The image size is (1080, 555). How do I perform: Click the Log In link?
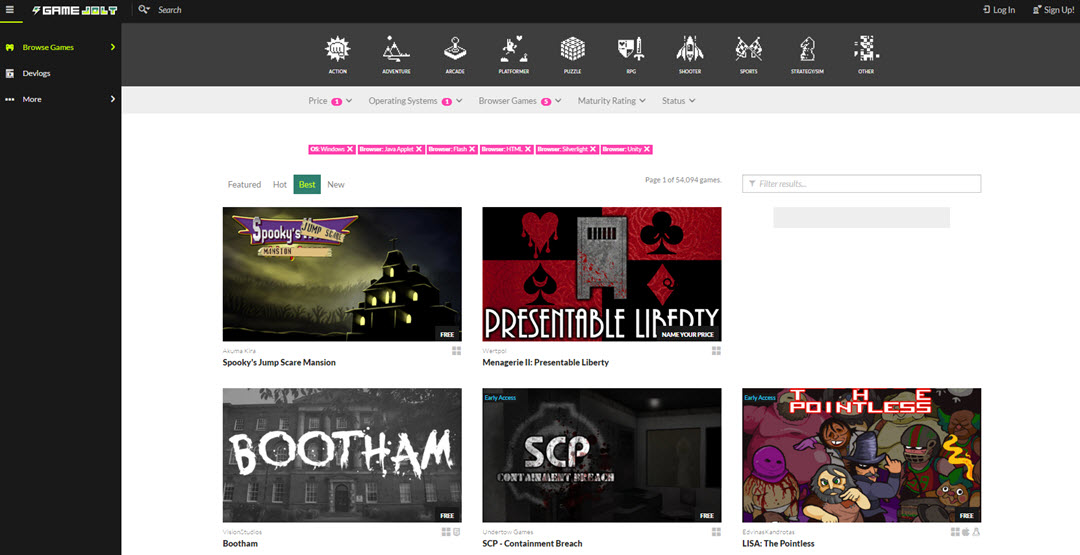[x=999, y=10]
